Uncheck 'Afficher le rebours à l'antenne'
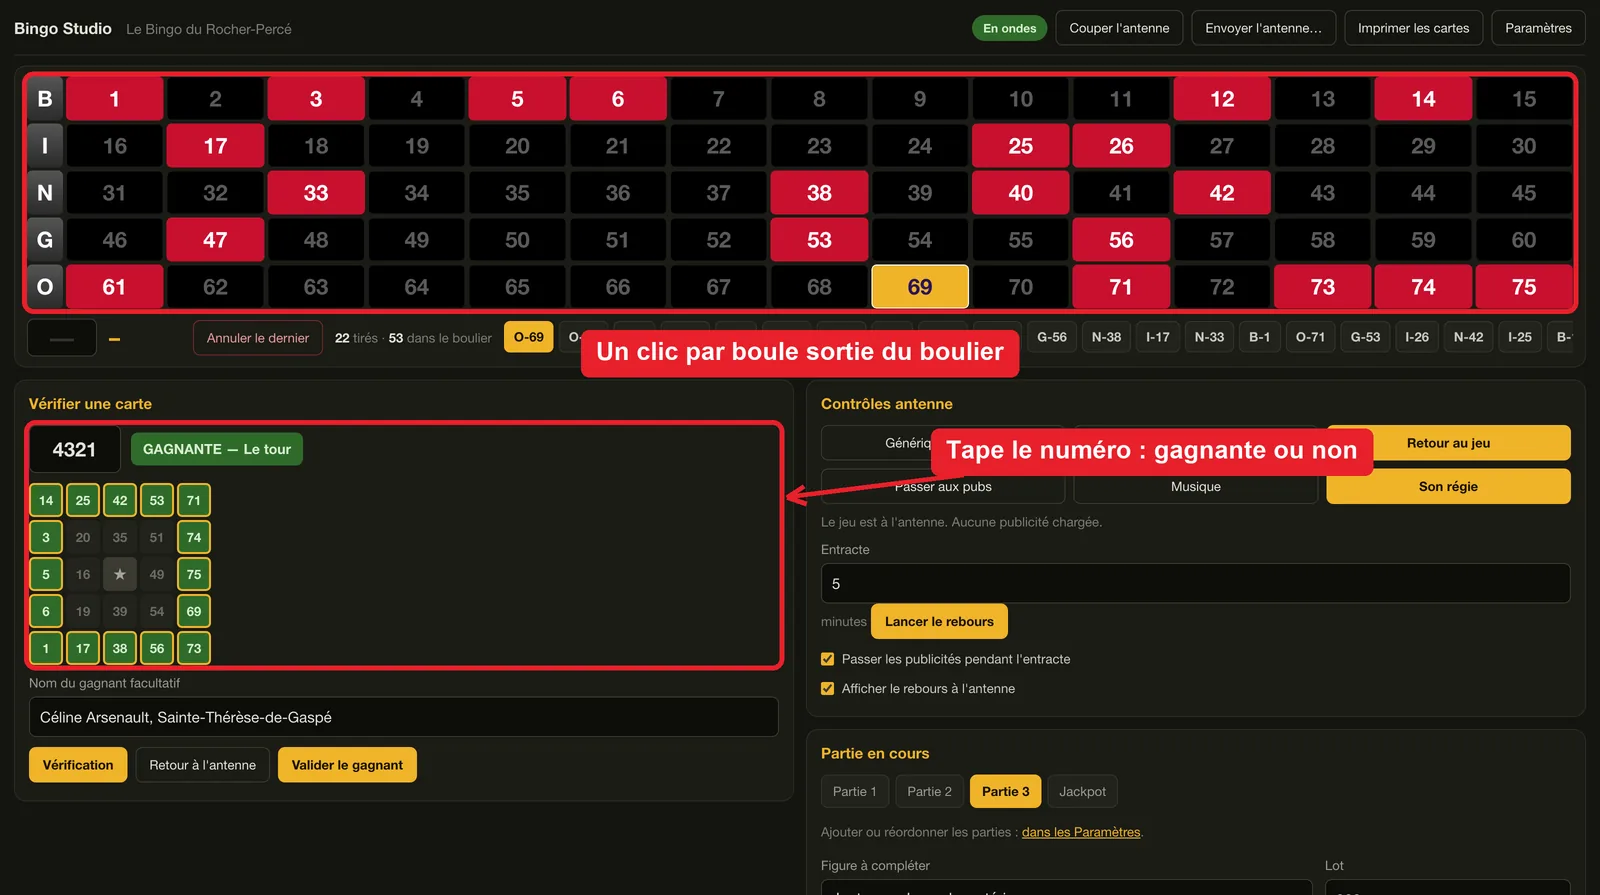The image size is (1600, 895). [x=827, y=688]
